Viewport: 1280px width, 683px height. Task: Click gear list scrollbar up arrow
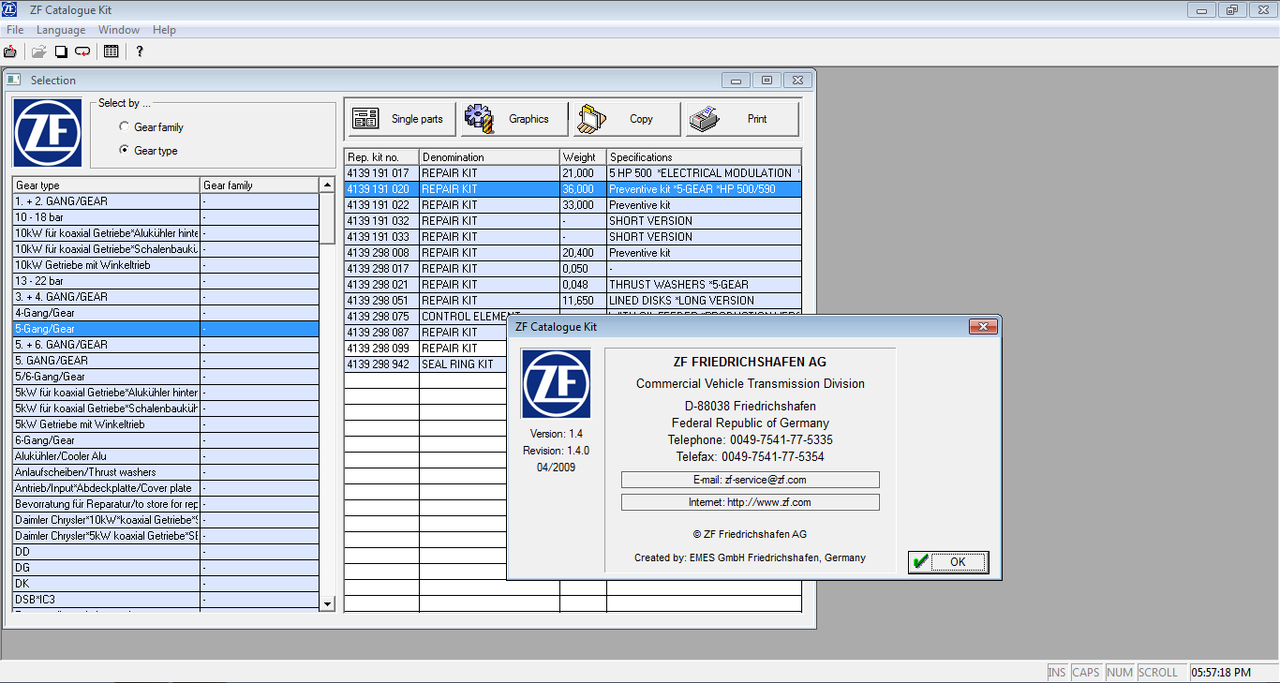(327, 185)
